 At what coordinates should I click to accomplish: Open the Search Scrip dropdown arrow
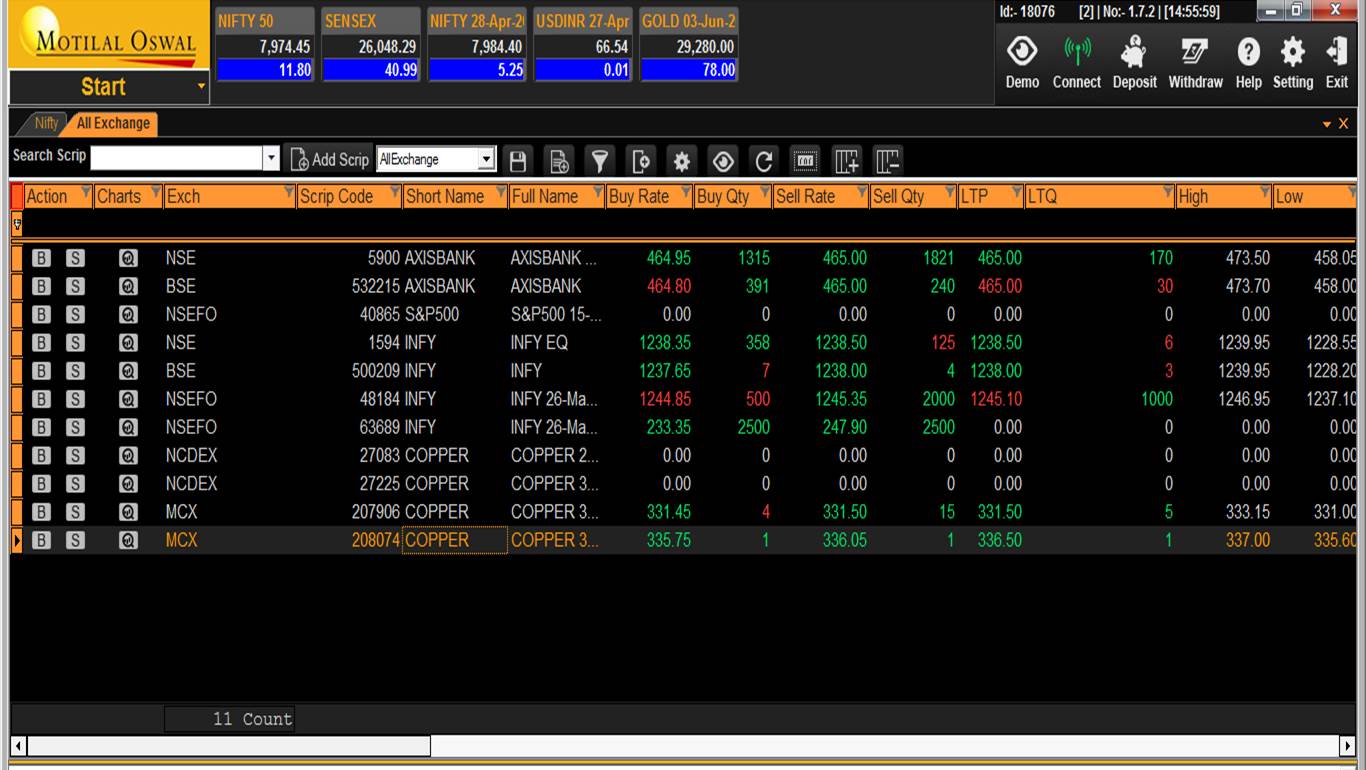(x=271, y=159)
